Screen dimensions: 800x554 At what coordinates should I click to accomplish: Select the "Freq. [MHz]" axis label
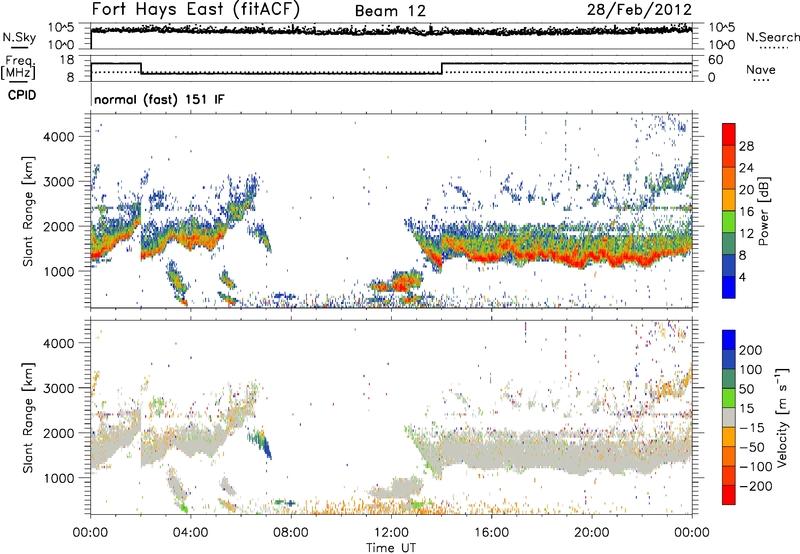point(19,67)
